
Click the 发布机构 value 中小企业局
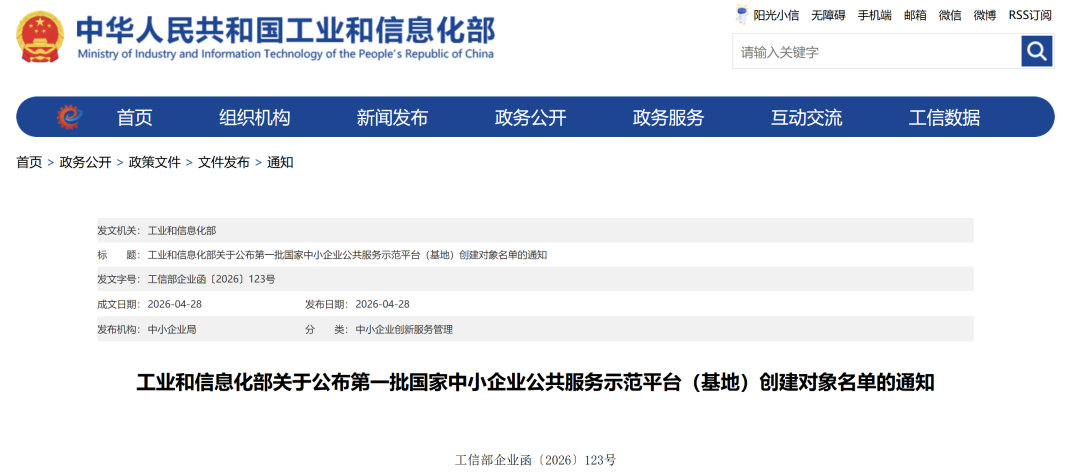172,330
